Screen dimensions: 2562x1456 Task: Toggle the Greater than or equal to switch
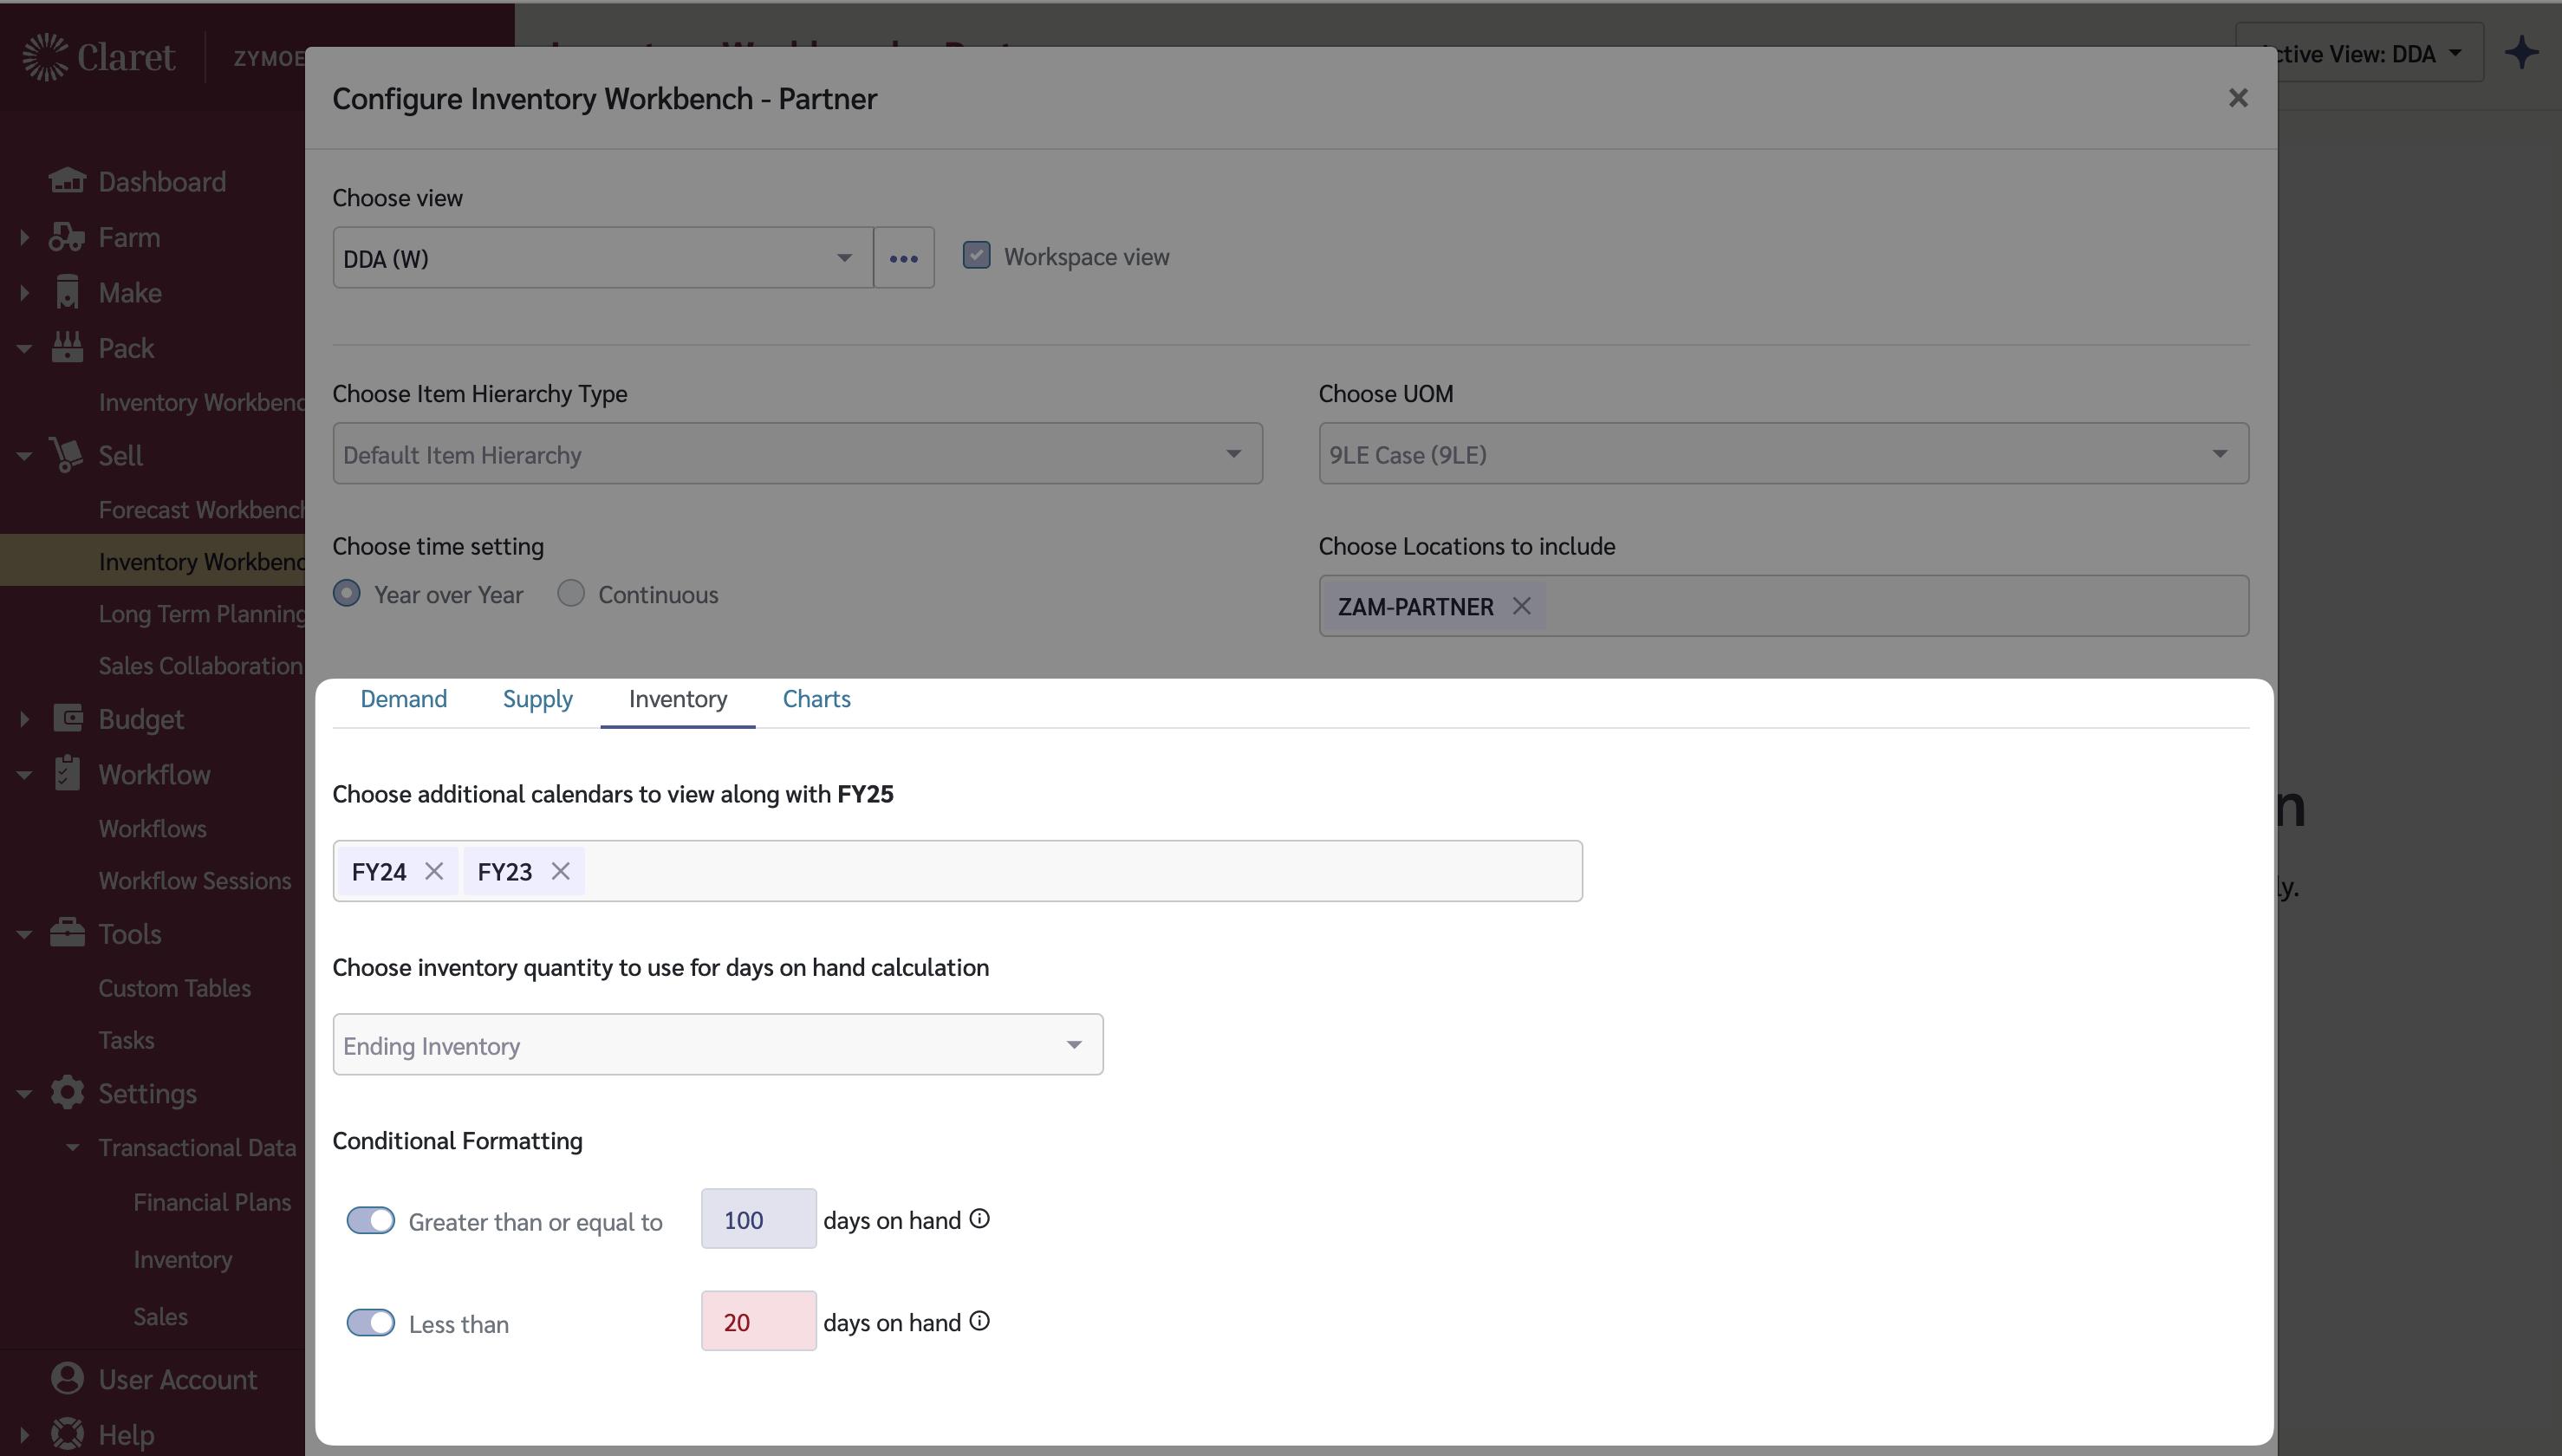pos(370,1220)
